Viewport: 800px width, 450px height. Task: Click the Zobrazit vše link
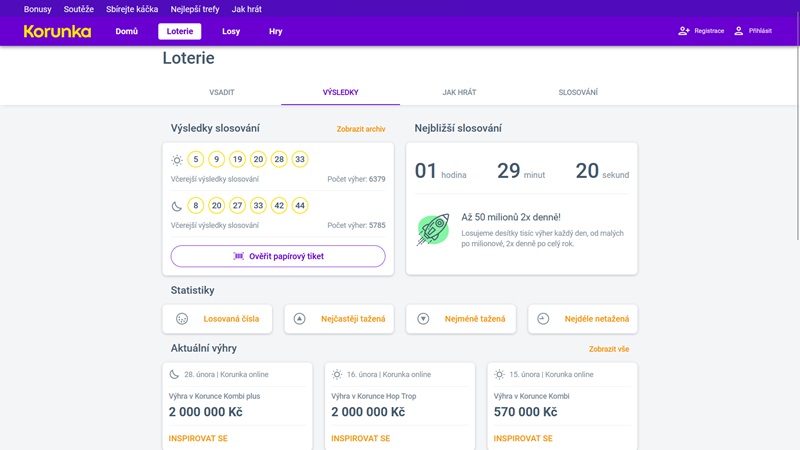(x=609, y=349)
